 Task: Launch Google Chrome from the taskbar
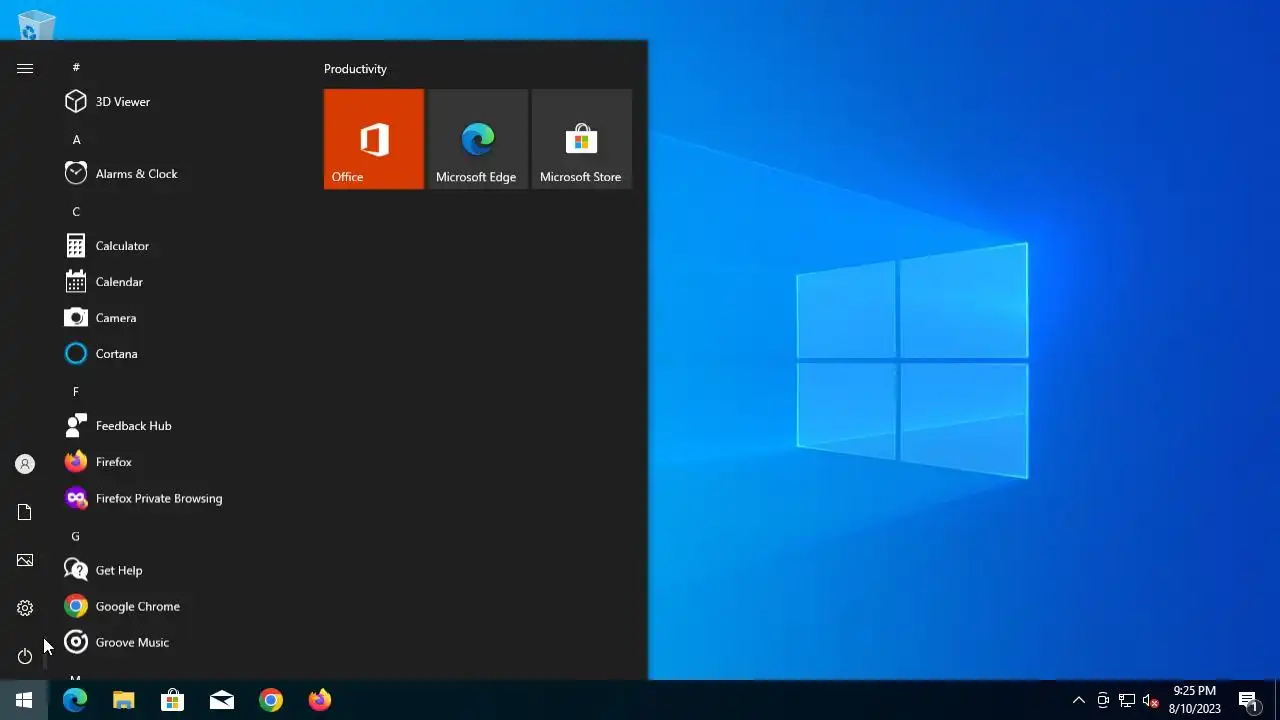pyautogui.click(x=271, y=700)
